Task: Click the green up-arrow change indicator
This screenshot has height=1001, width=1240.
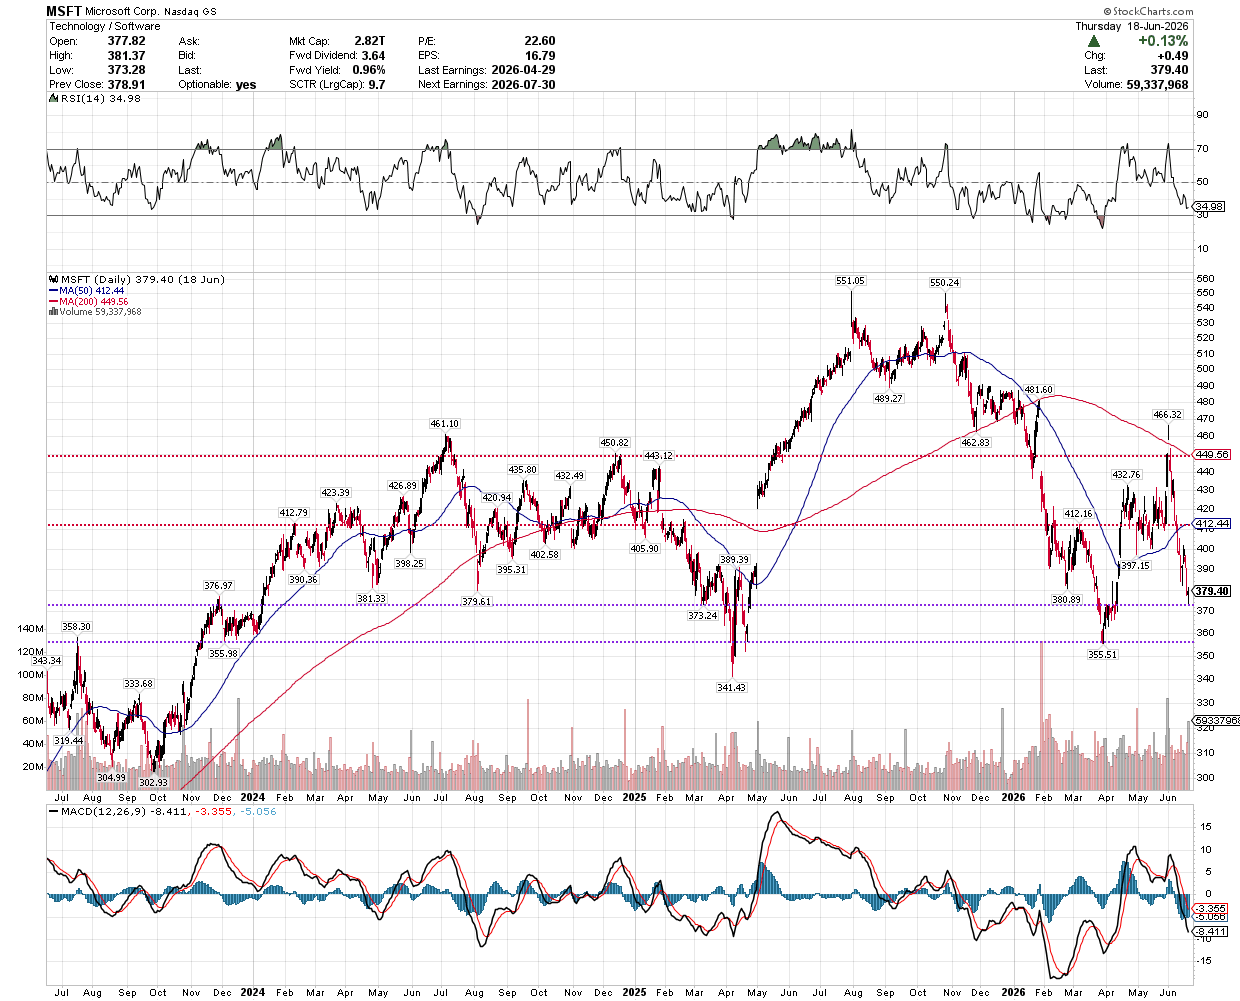Action: click(x=1094, y=41)
